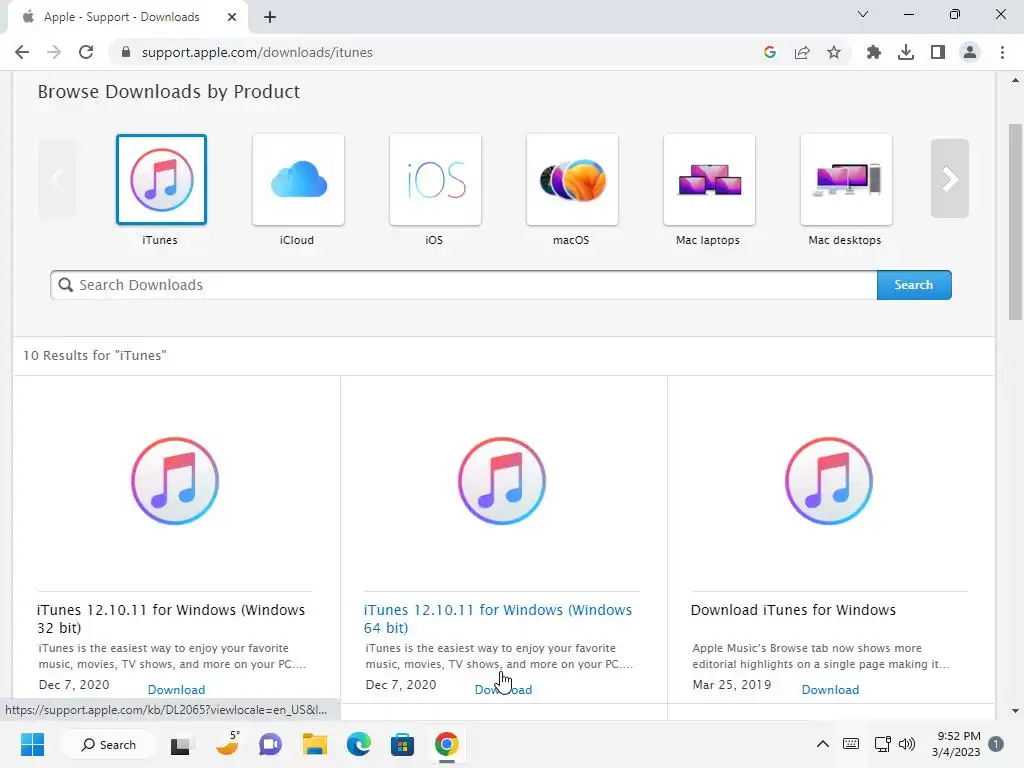Open the Windows Start menu
This screenshot has width=1024, height=768.
[32, 744]
